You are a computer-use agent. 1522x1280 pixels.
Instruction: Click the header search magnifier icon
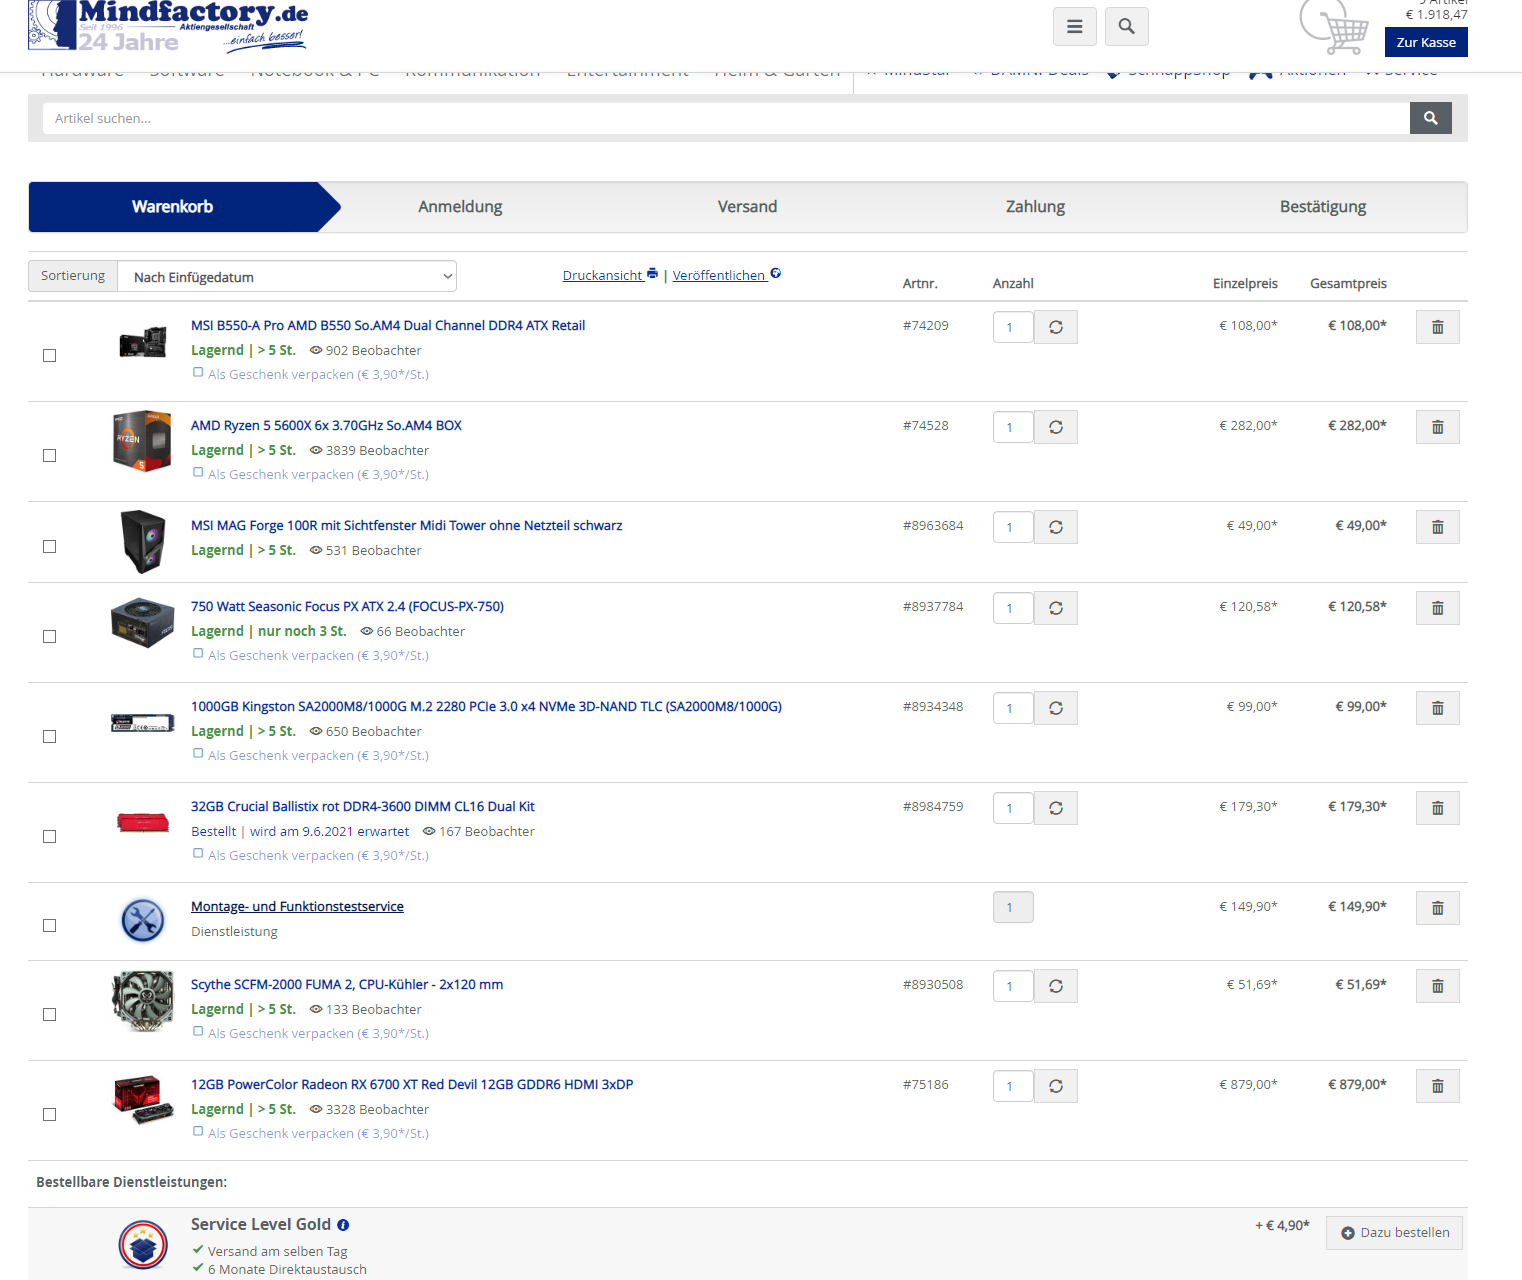pyautogui.click(x=1127, y=27)
